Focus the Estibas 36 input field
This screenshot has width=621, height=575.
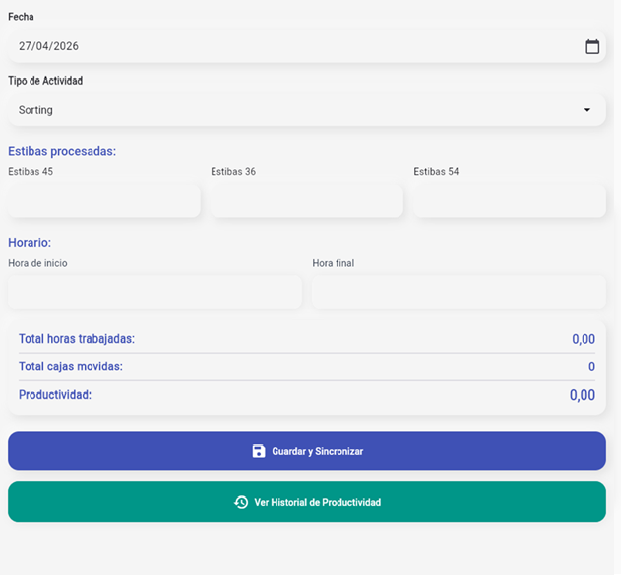coord(307,201)
